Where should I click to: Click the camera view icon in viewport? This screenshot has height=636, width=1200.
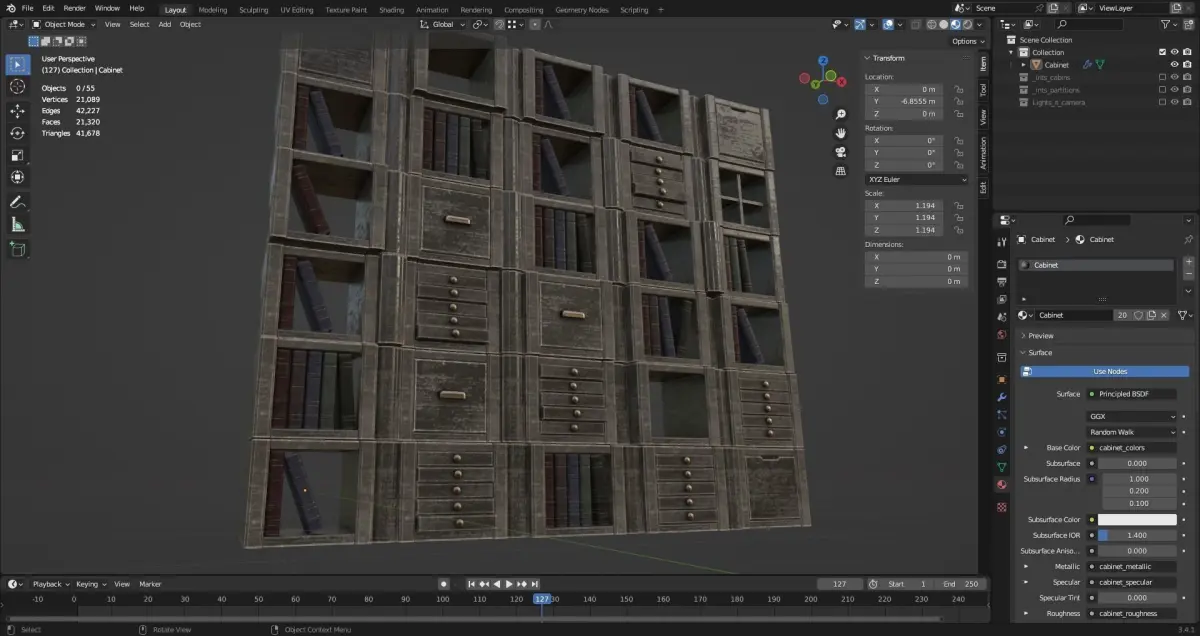[x=841, y=151]
